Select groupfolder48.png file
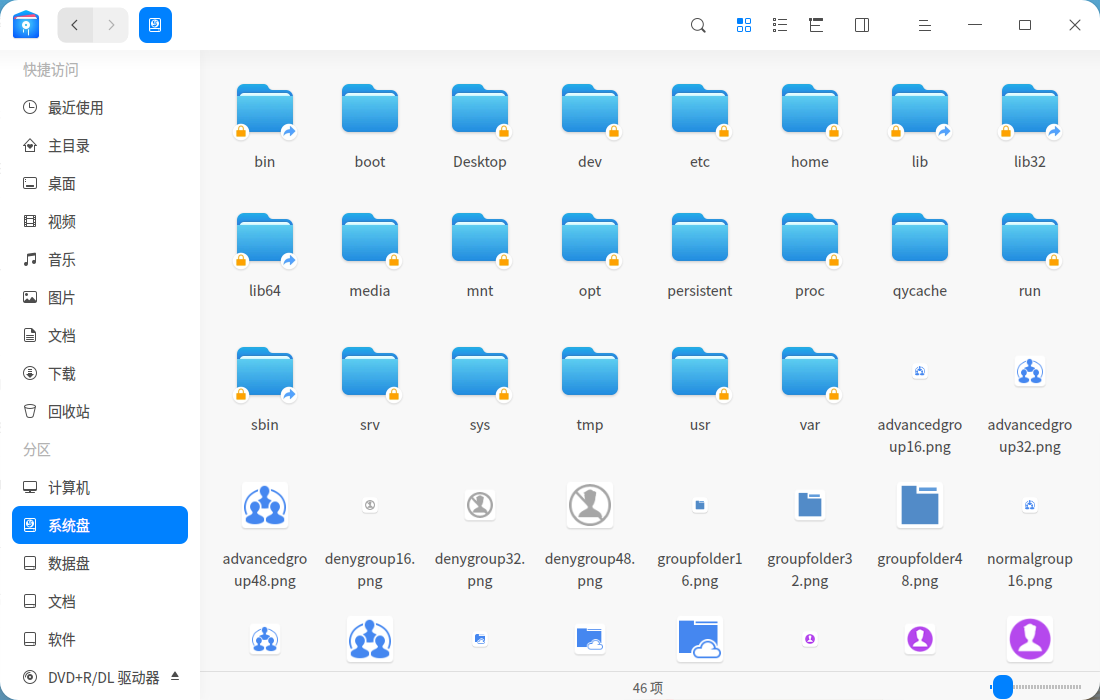This screenshot has height=700, width=1100. tap(920, 505)
